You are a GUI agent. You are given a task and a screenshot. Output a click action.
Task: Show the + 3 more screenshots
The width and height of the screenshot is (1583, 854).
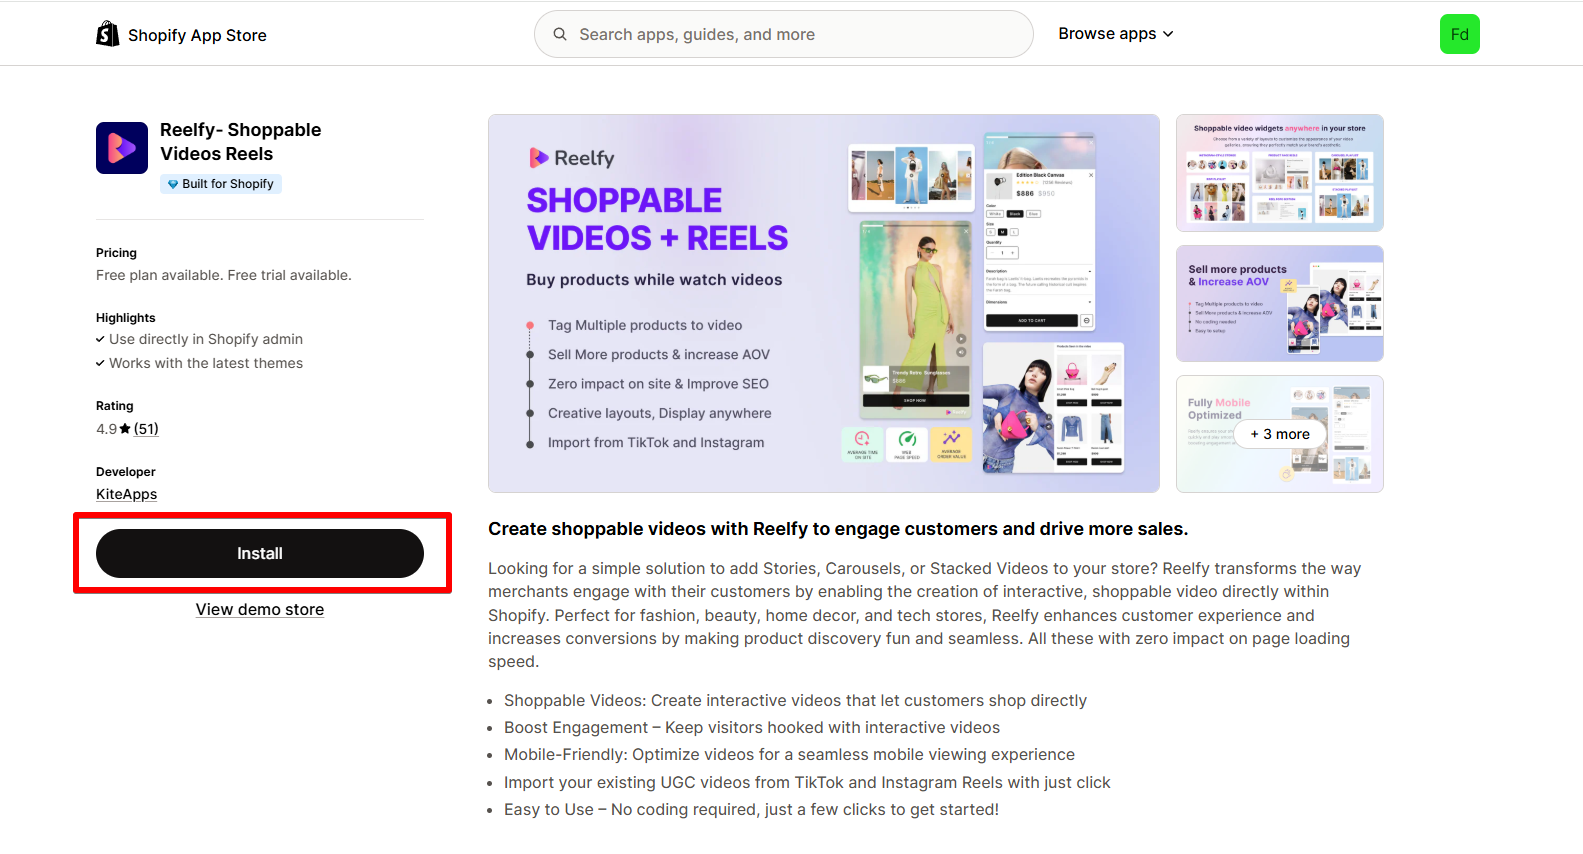pyautogui.click(x=1280, y=434)
